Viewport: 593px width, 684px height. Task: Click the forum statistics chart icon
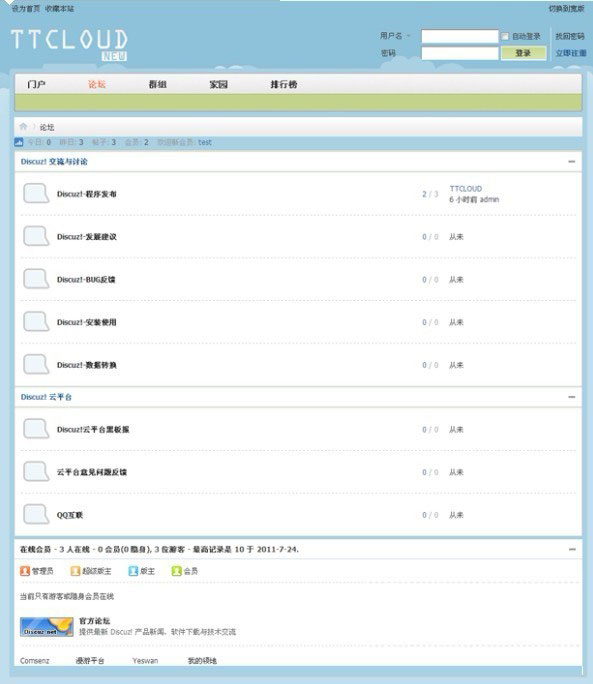click(x=19, y=142)
